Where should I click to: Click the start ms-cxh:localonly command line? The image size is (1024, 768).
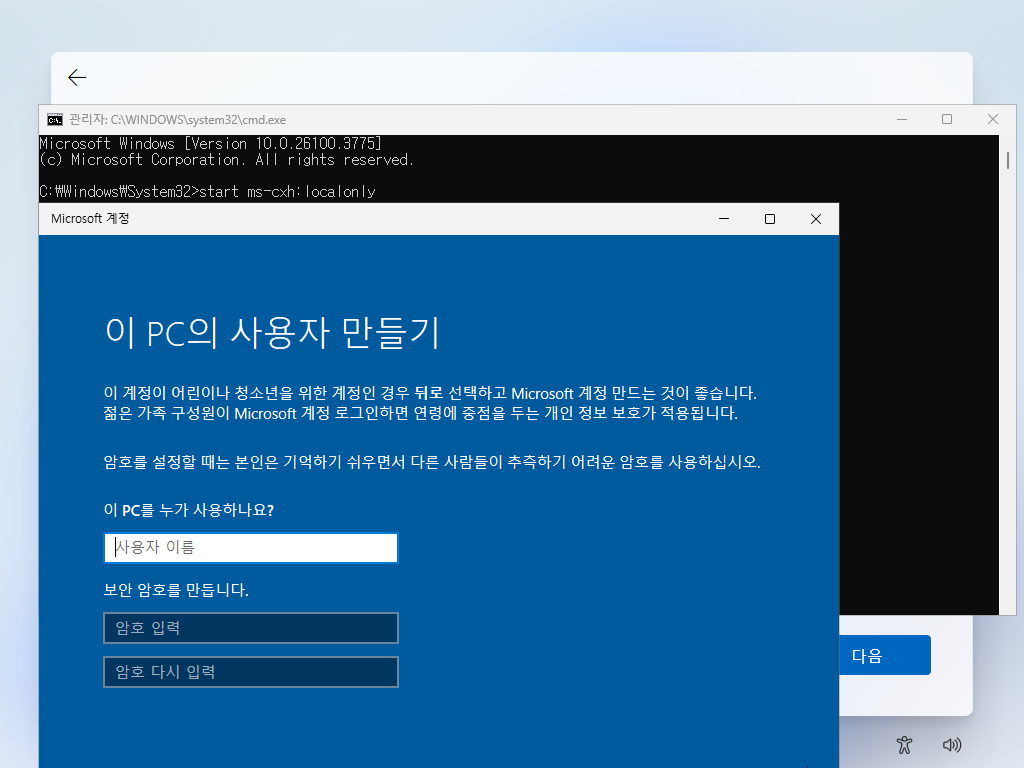(208, 191)
